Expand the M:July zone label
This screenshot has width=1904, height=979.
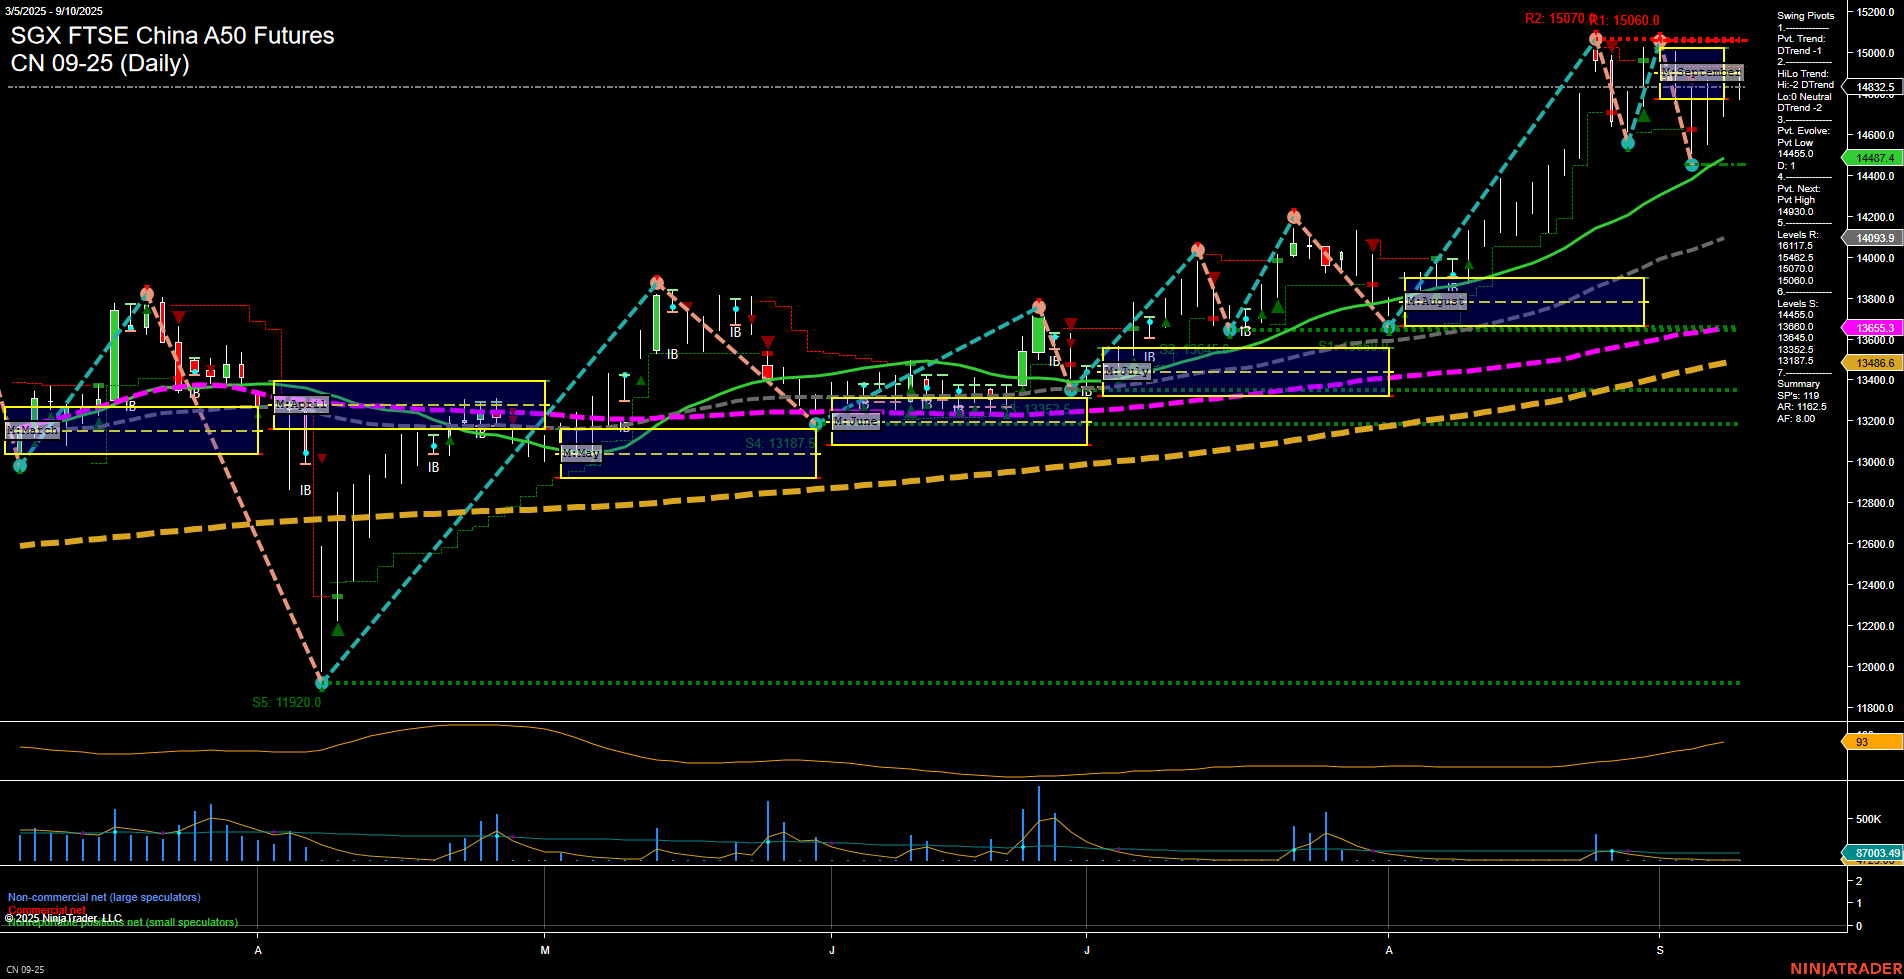1128,370
